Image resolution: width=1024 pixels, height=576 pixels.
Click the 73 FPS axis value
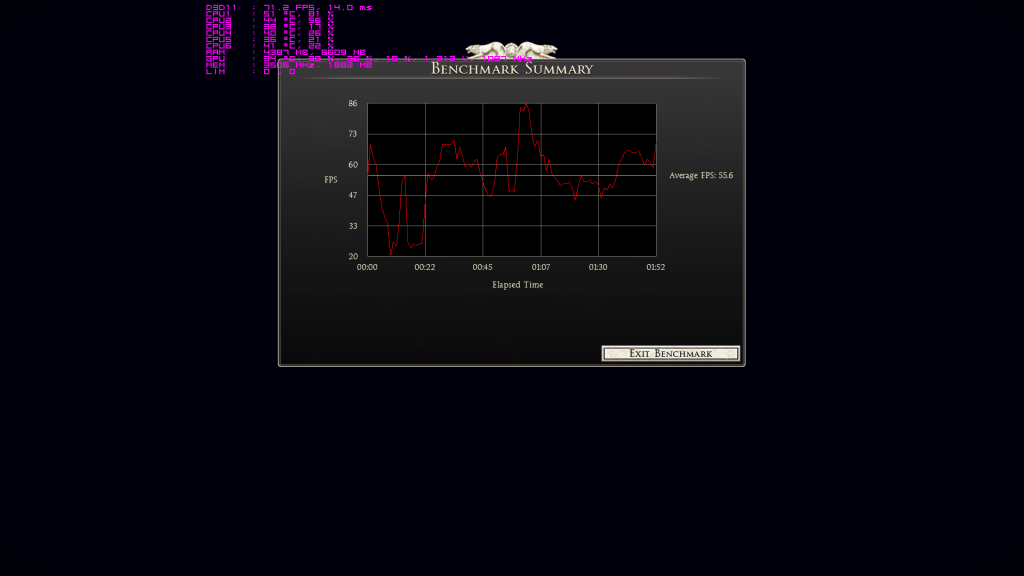tap(352, 134)
